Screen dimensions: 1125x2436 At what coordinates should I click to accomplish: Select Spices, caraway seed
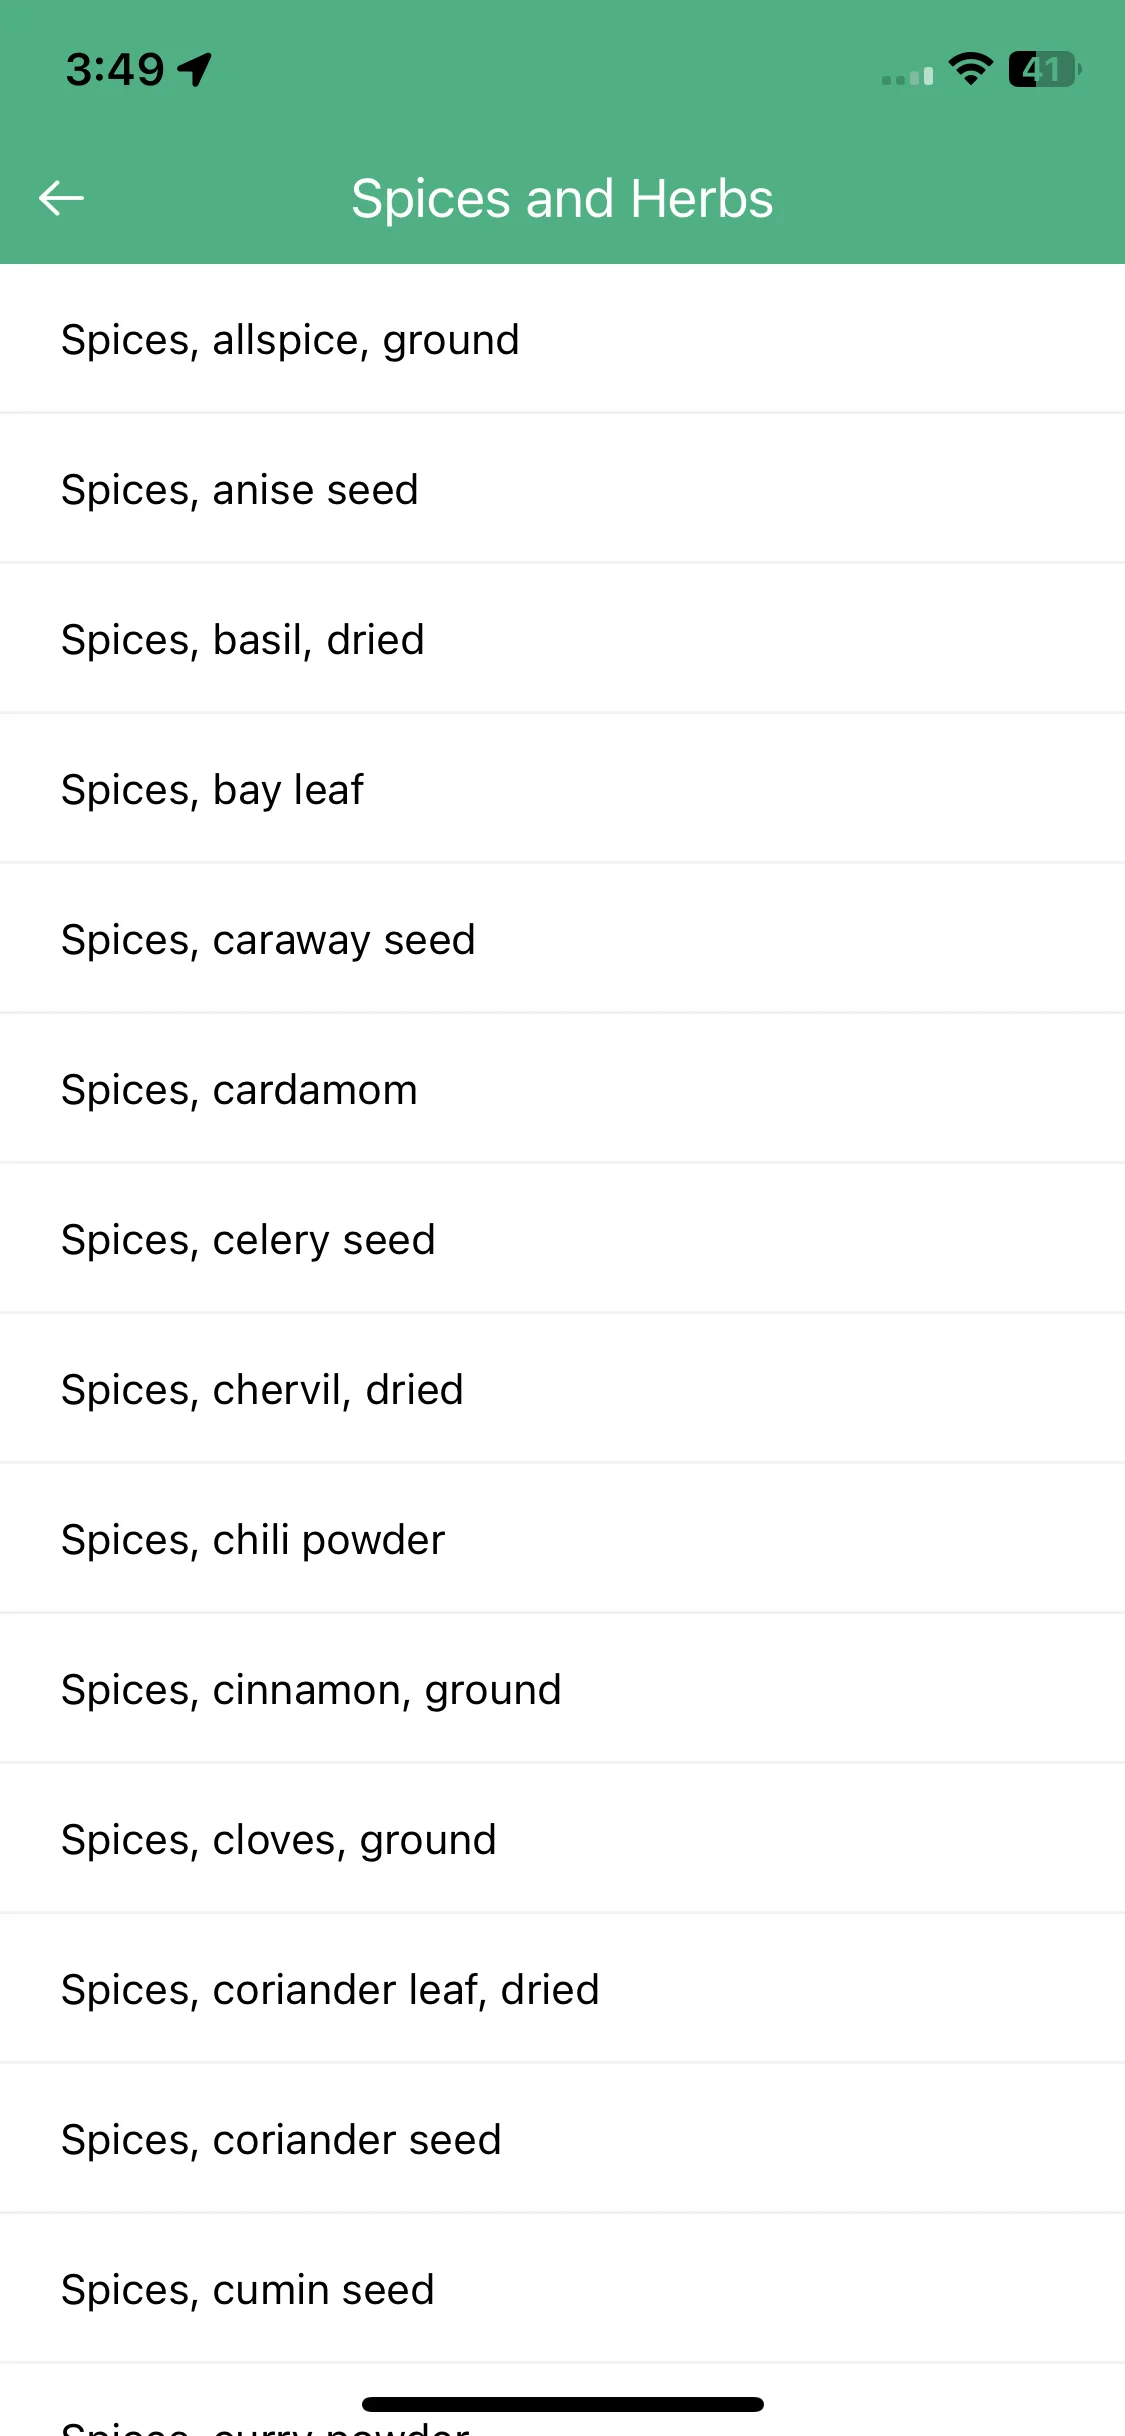pos(562,940)
